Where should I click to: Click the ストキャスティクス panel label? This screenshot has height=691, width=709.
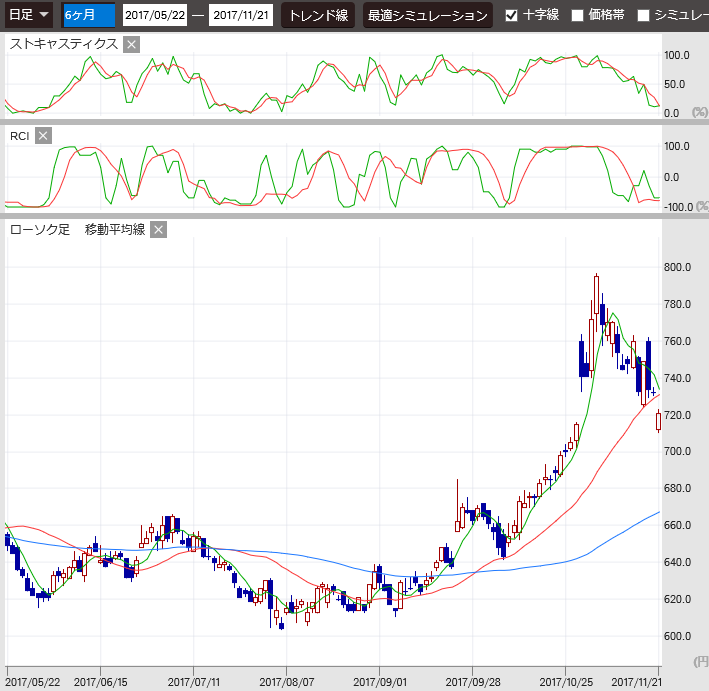point(63,44)
